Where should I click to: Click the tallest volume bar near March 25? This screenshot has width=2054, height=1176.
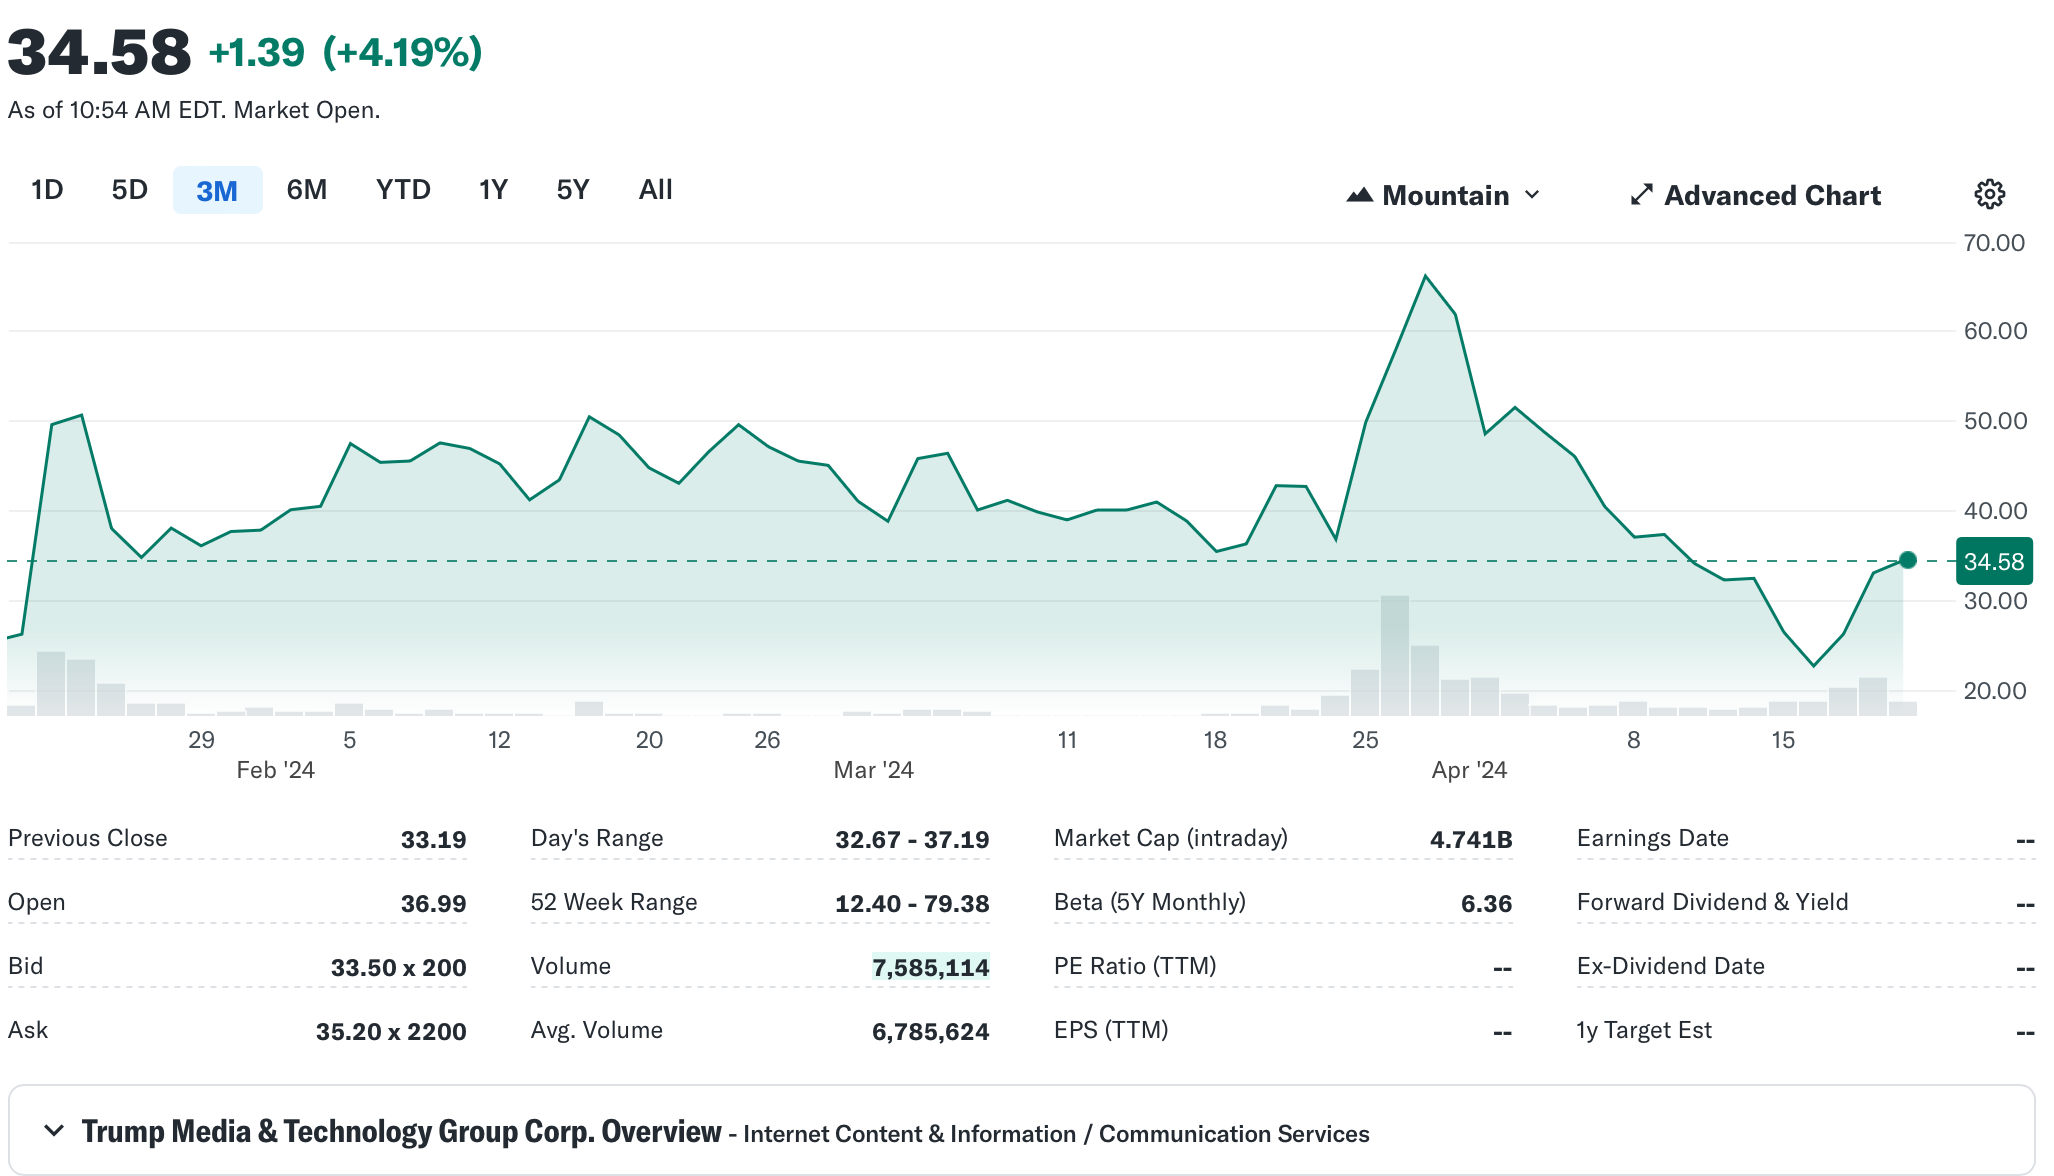(1395, 655)
